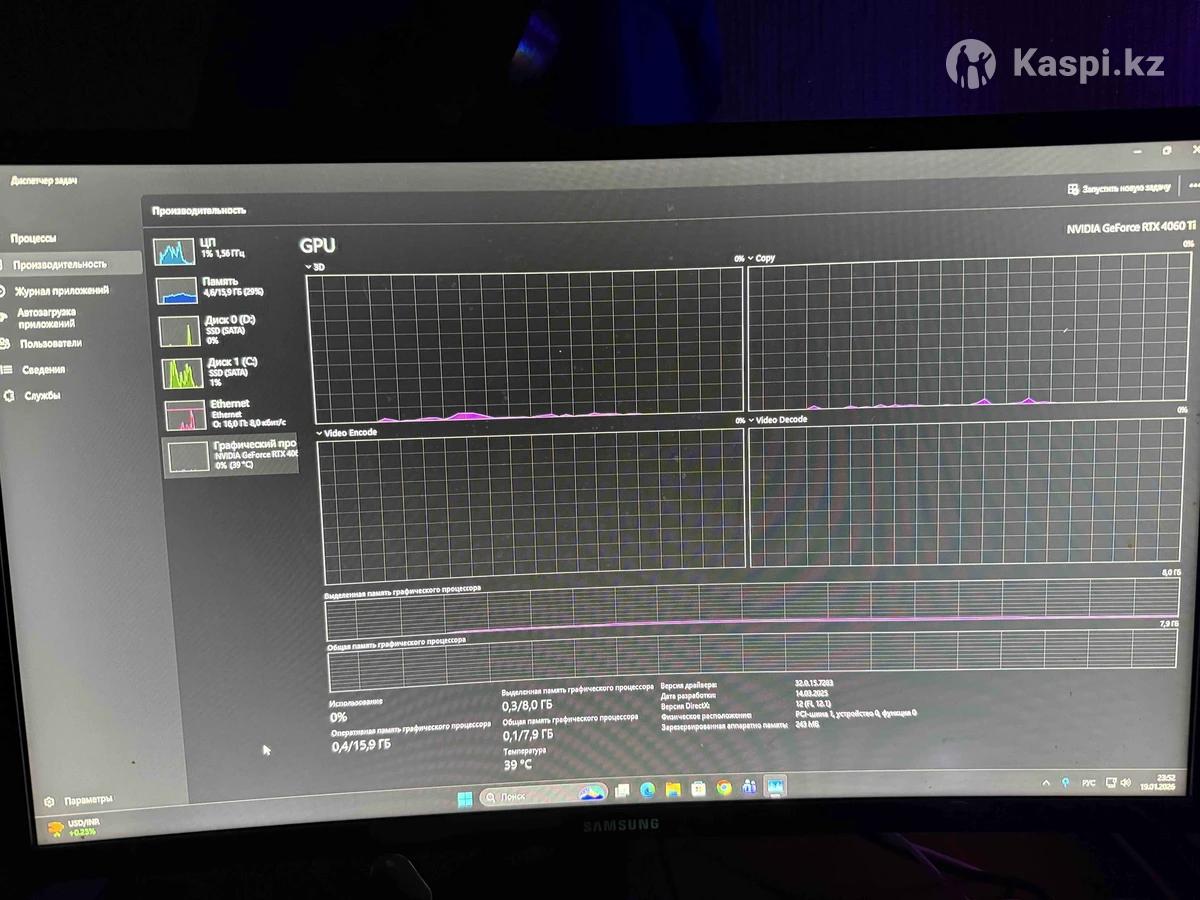Click Запустить новую задачу button
Viewport: 1200px width, 900px height.
[x=1118, y=188]
